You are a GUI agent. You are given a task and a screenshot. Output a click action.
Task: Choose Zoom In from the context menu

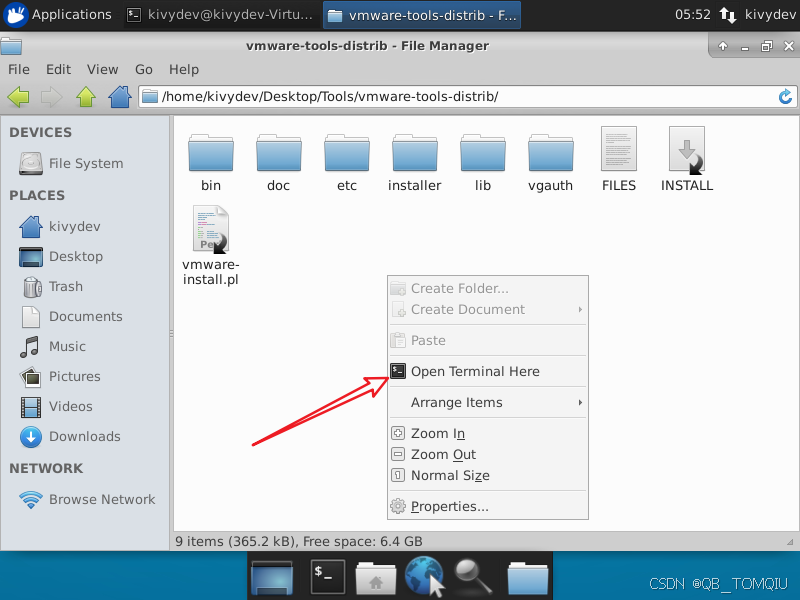click(x=488, y=434)
